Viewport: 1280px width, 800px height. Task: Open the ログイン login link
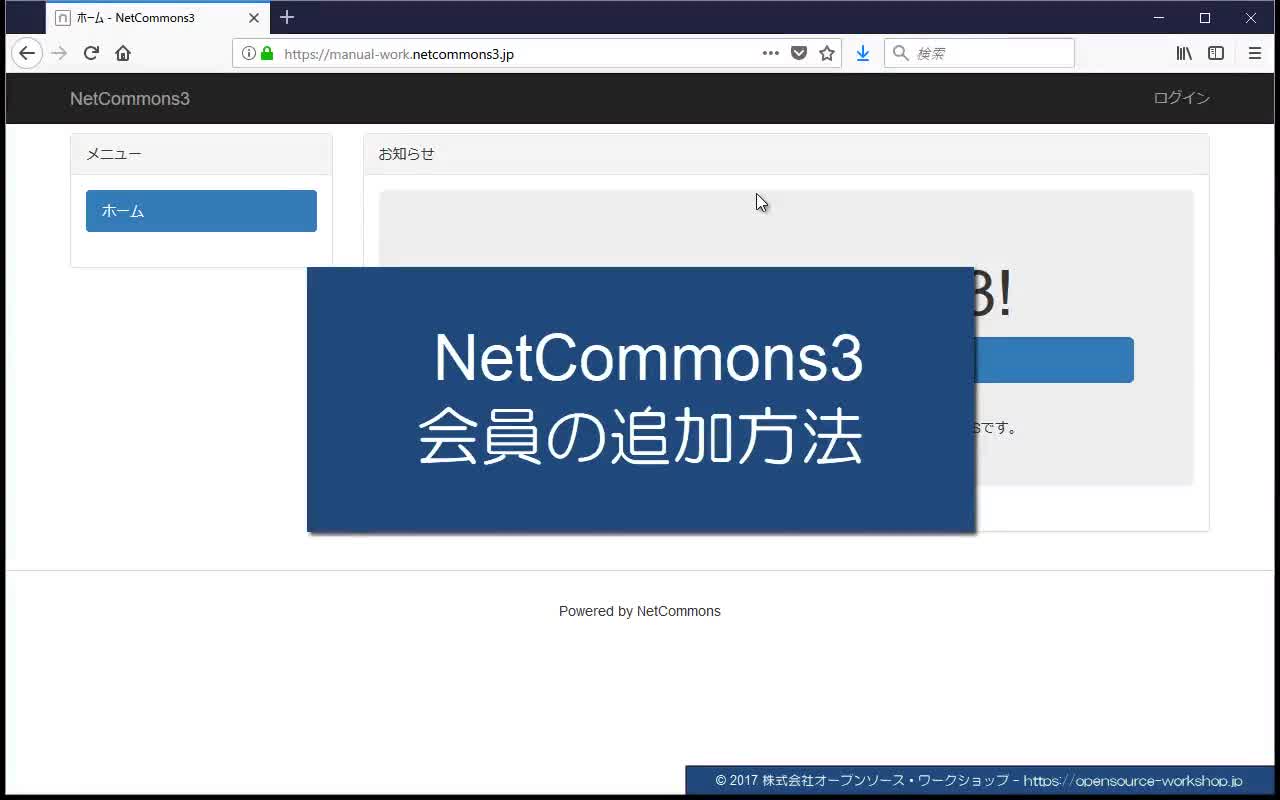(1181, 98)
